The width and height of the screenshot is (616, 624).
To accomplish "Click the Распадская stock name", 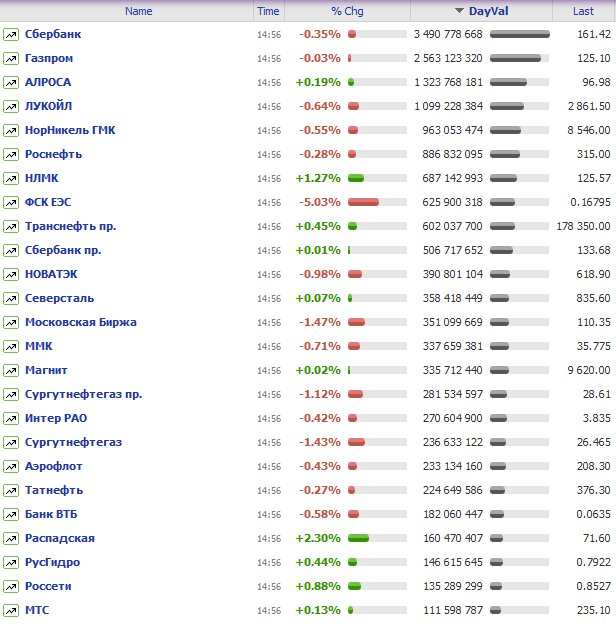I will click(x=61, y=538).
